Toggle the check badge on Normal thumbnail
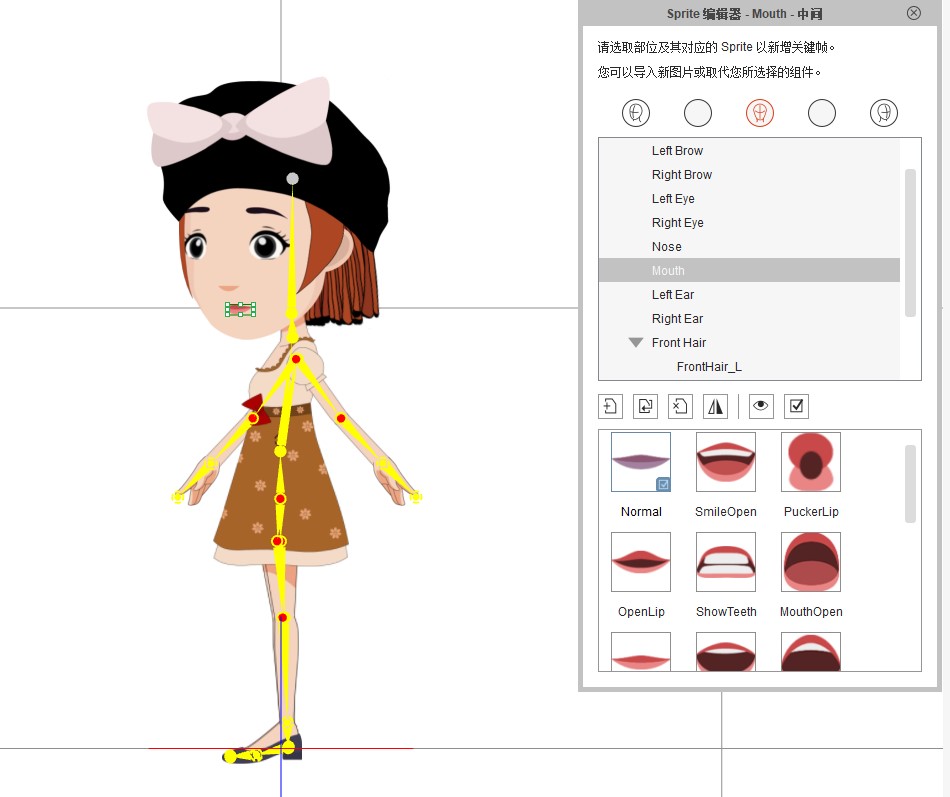 663,484
